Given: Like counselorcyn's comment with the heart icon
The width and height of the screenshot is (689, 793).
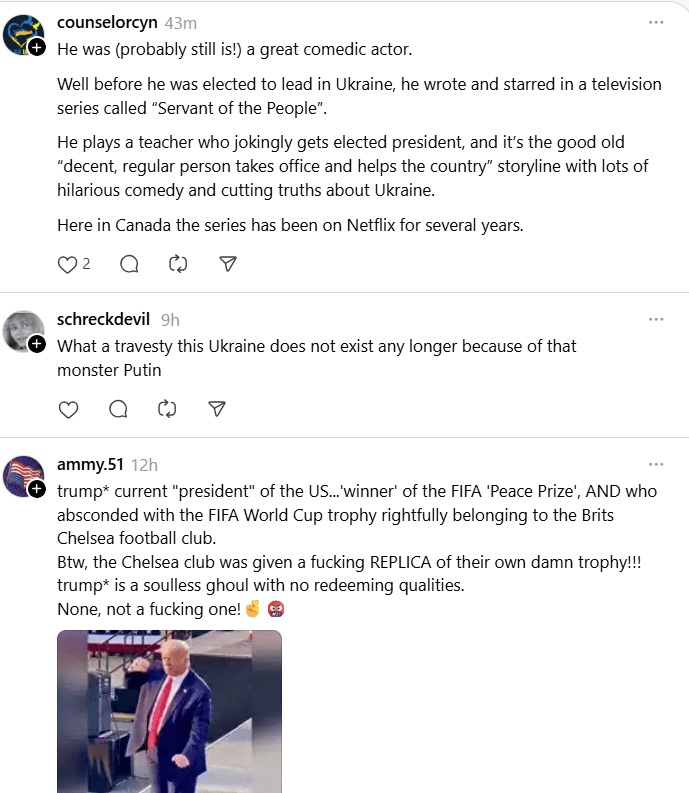Looking at the screenshot, I should tap(68, 264).
